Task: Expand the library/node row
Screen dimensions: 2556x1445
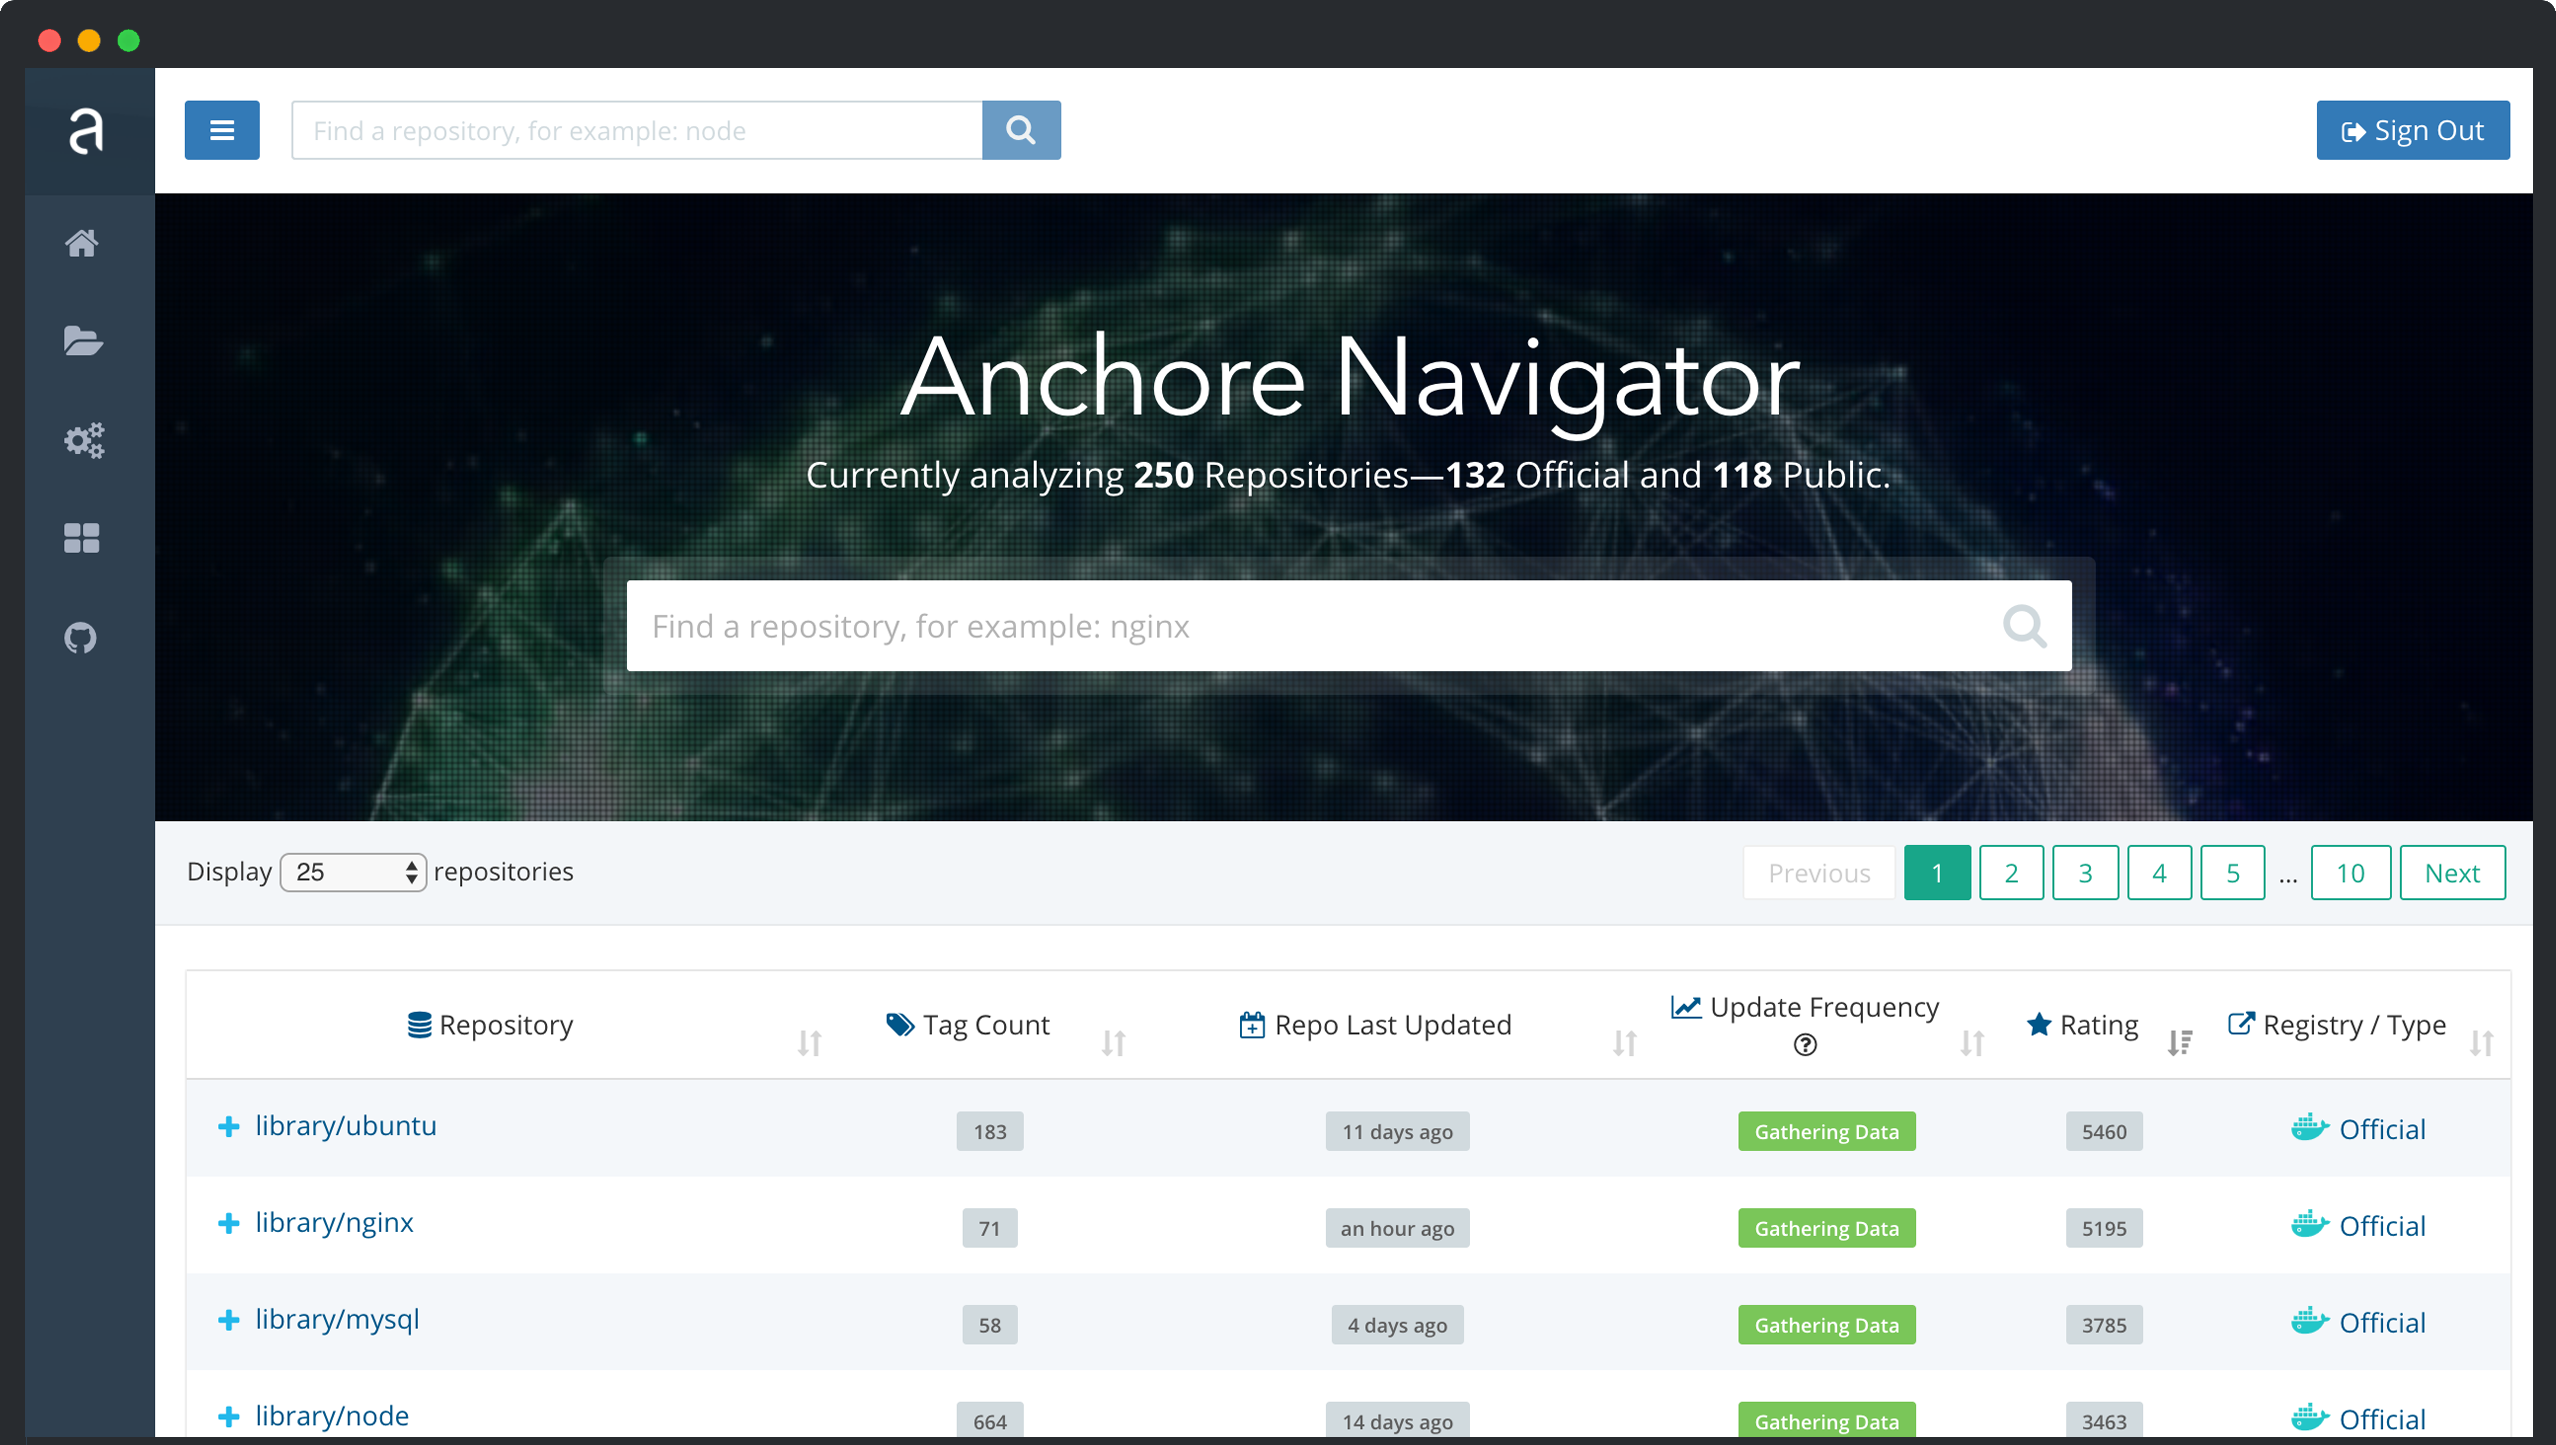Action: (229, 1417)
